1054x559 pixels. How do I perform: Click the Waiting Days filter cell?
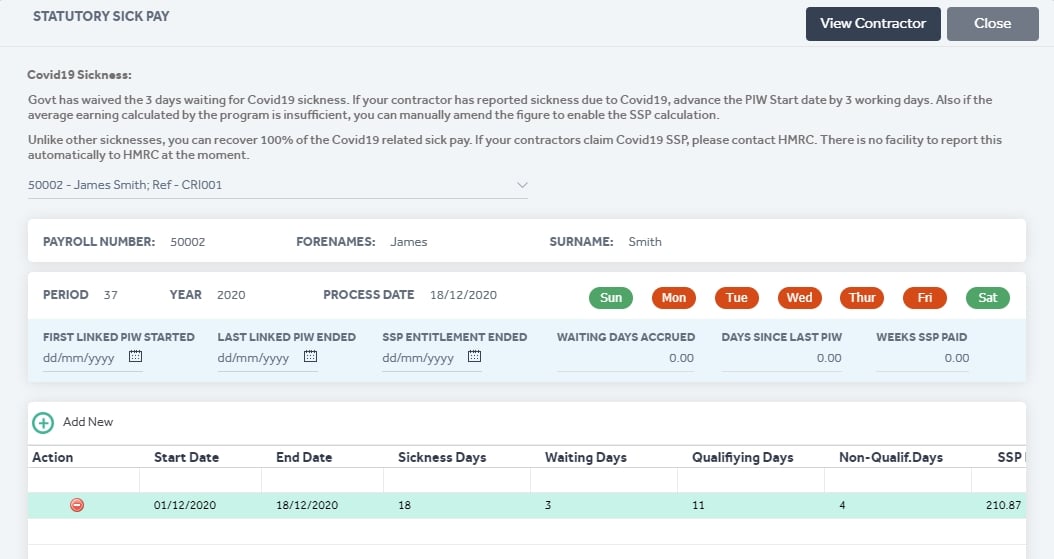604,480
